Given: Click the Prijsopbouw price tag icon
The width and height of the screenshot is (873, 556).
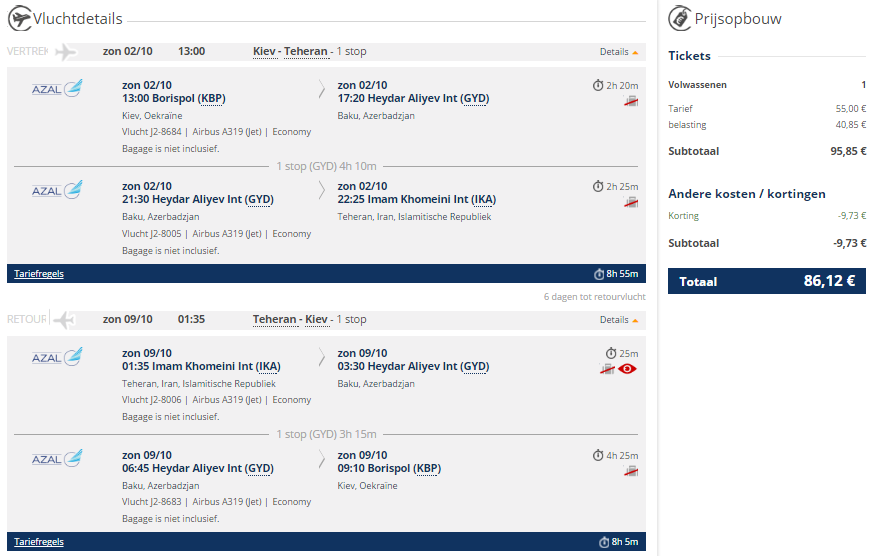Looking at the screenshot, I should click(x=679, y=18).
